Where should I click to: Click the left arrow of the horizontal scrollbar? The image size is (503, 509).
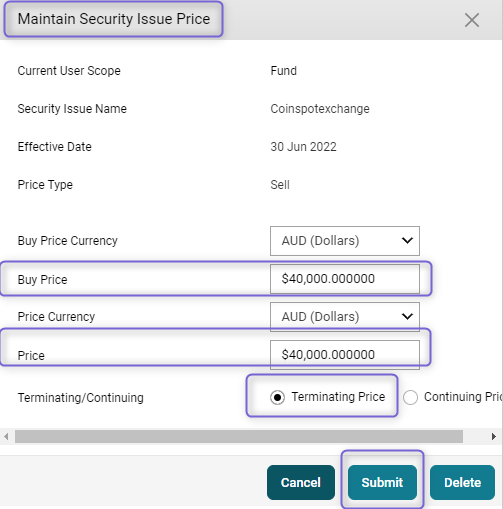[x=6, y=436]
